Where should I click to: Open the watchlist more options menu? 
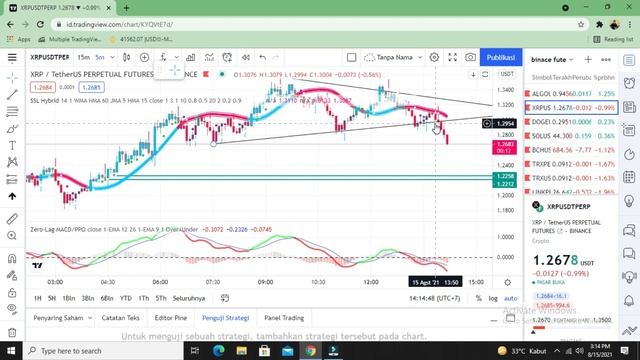click(x=606, y=60)
